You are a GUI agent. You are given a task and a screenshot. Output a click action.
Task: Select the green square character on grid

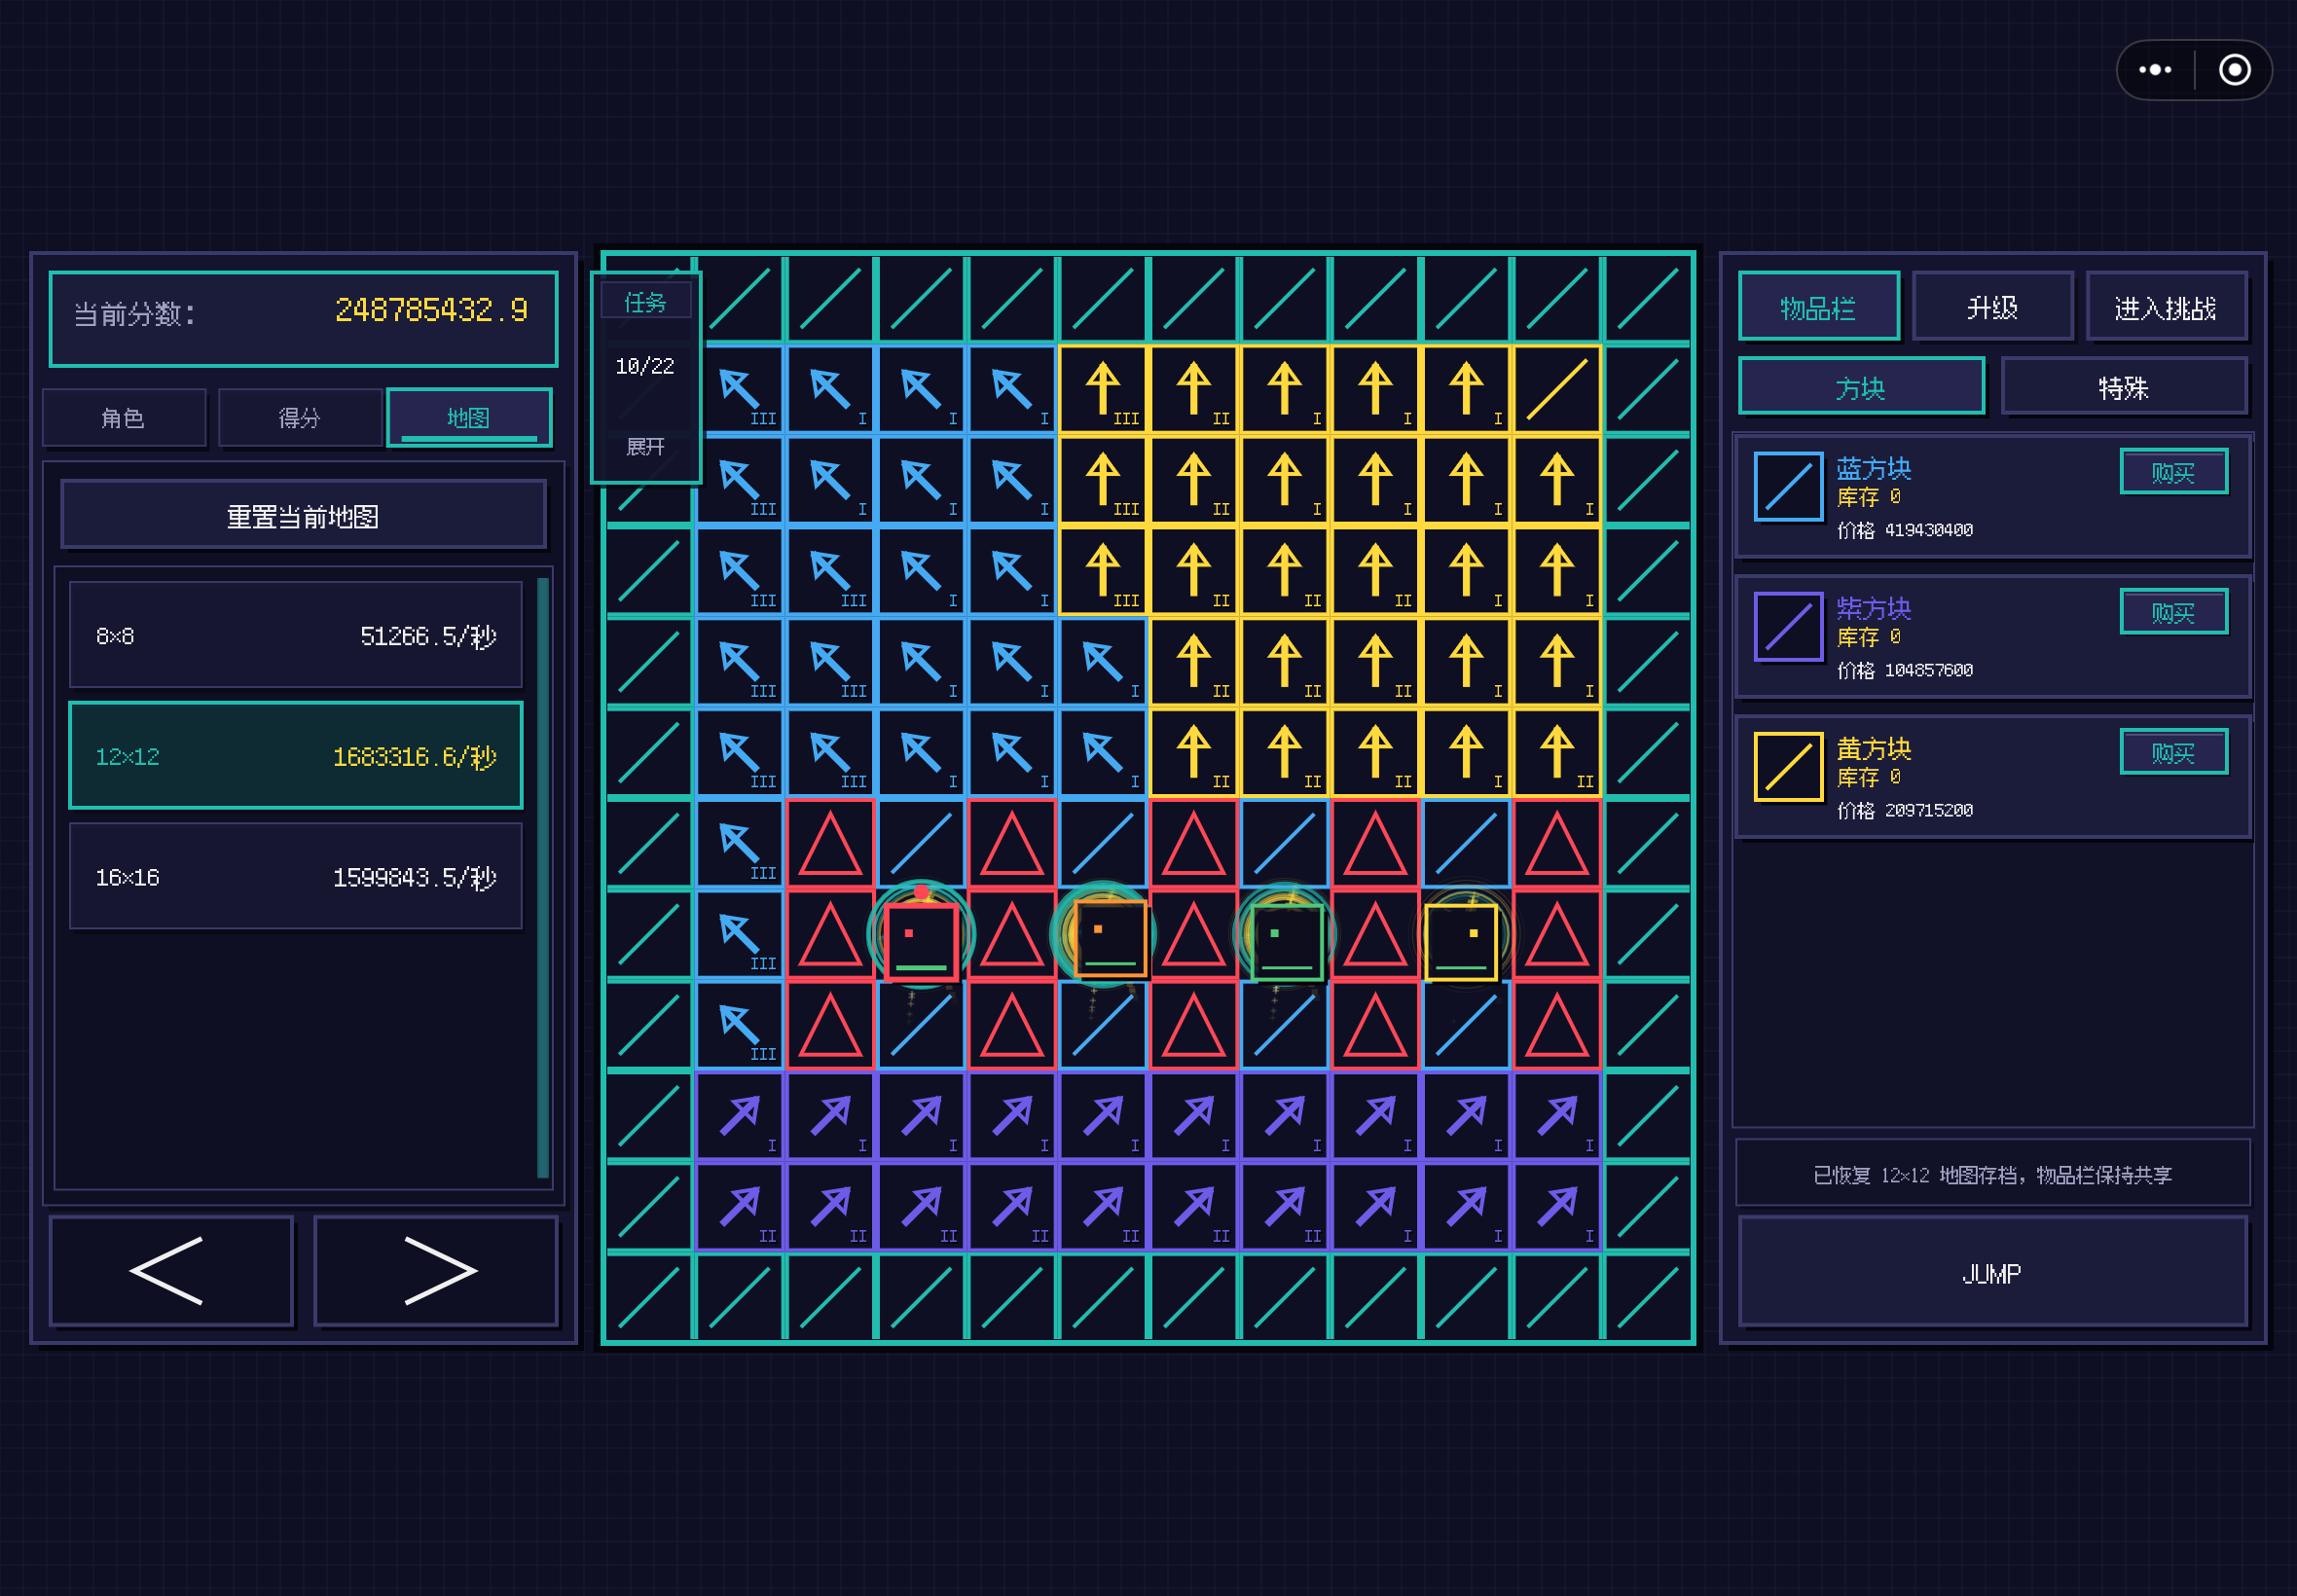coord(1286,941)
